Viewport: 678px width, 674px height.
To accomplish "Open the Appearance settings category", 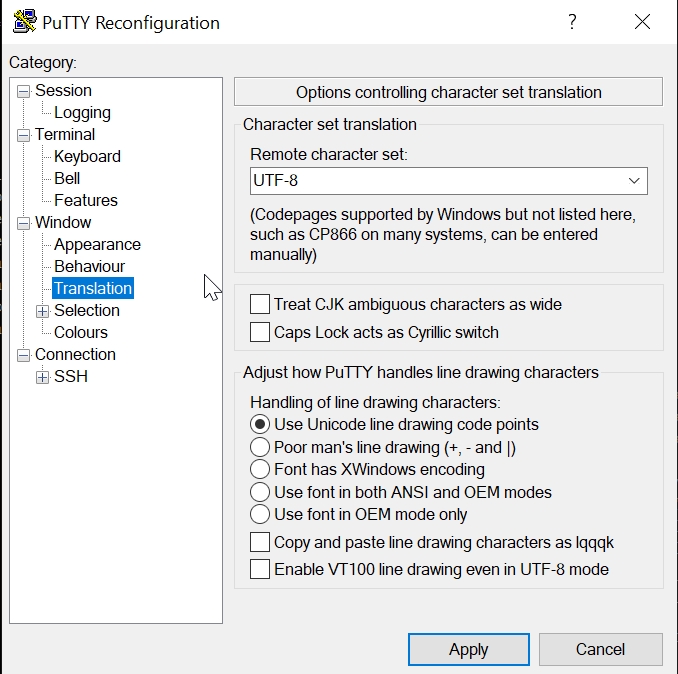I will [x=97, y=244].
